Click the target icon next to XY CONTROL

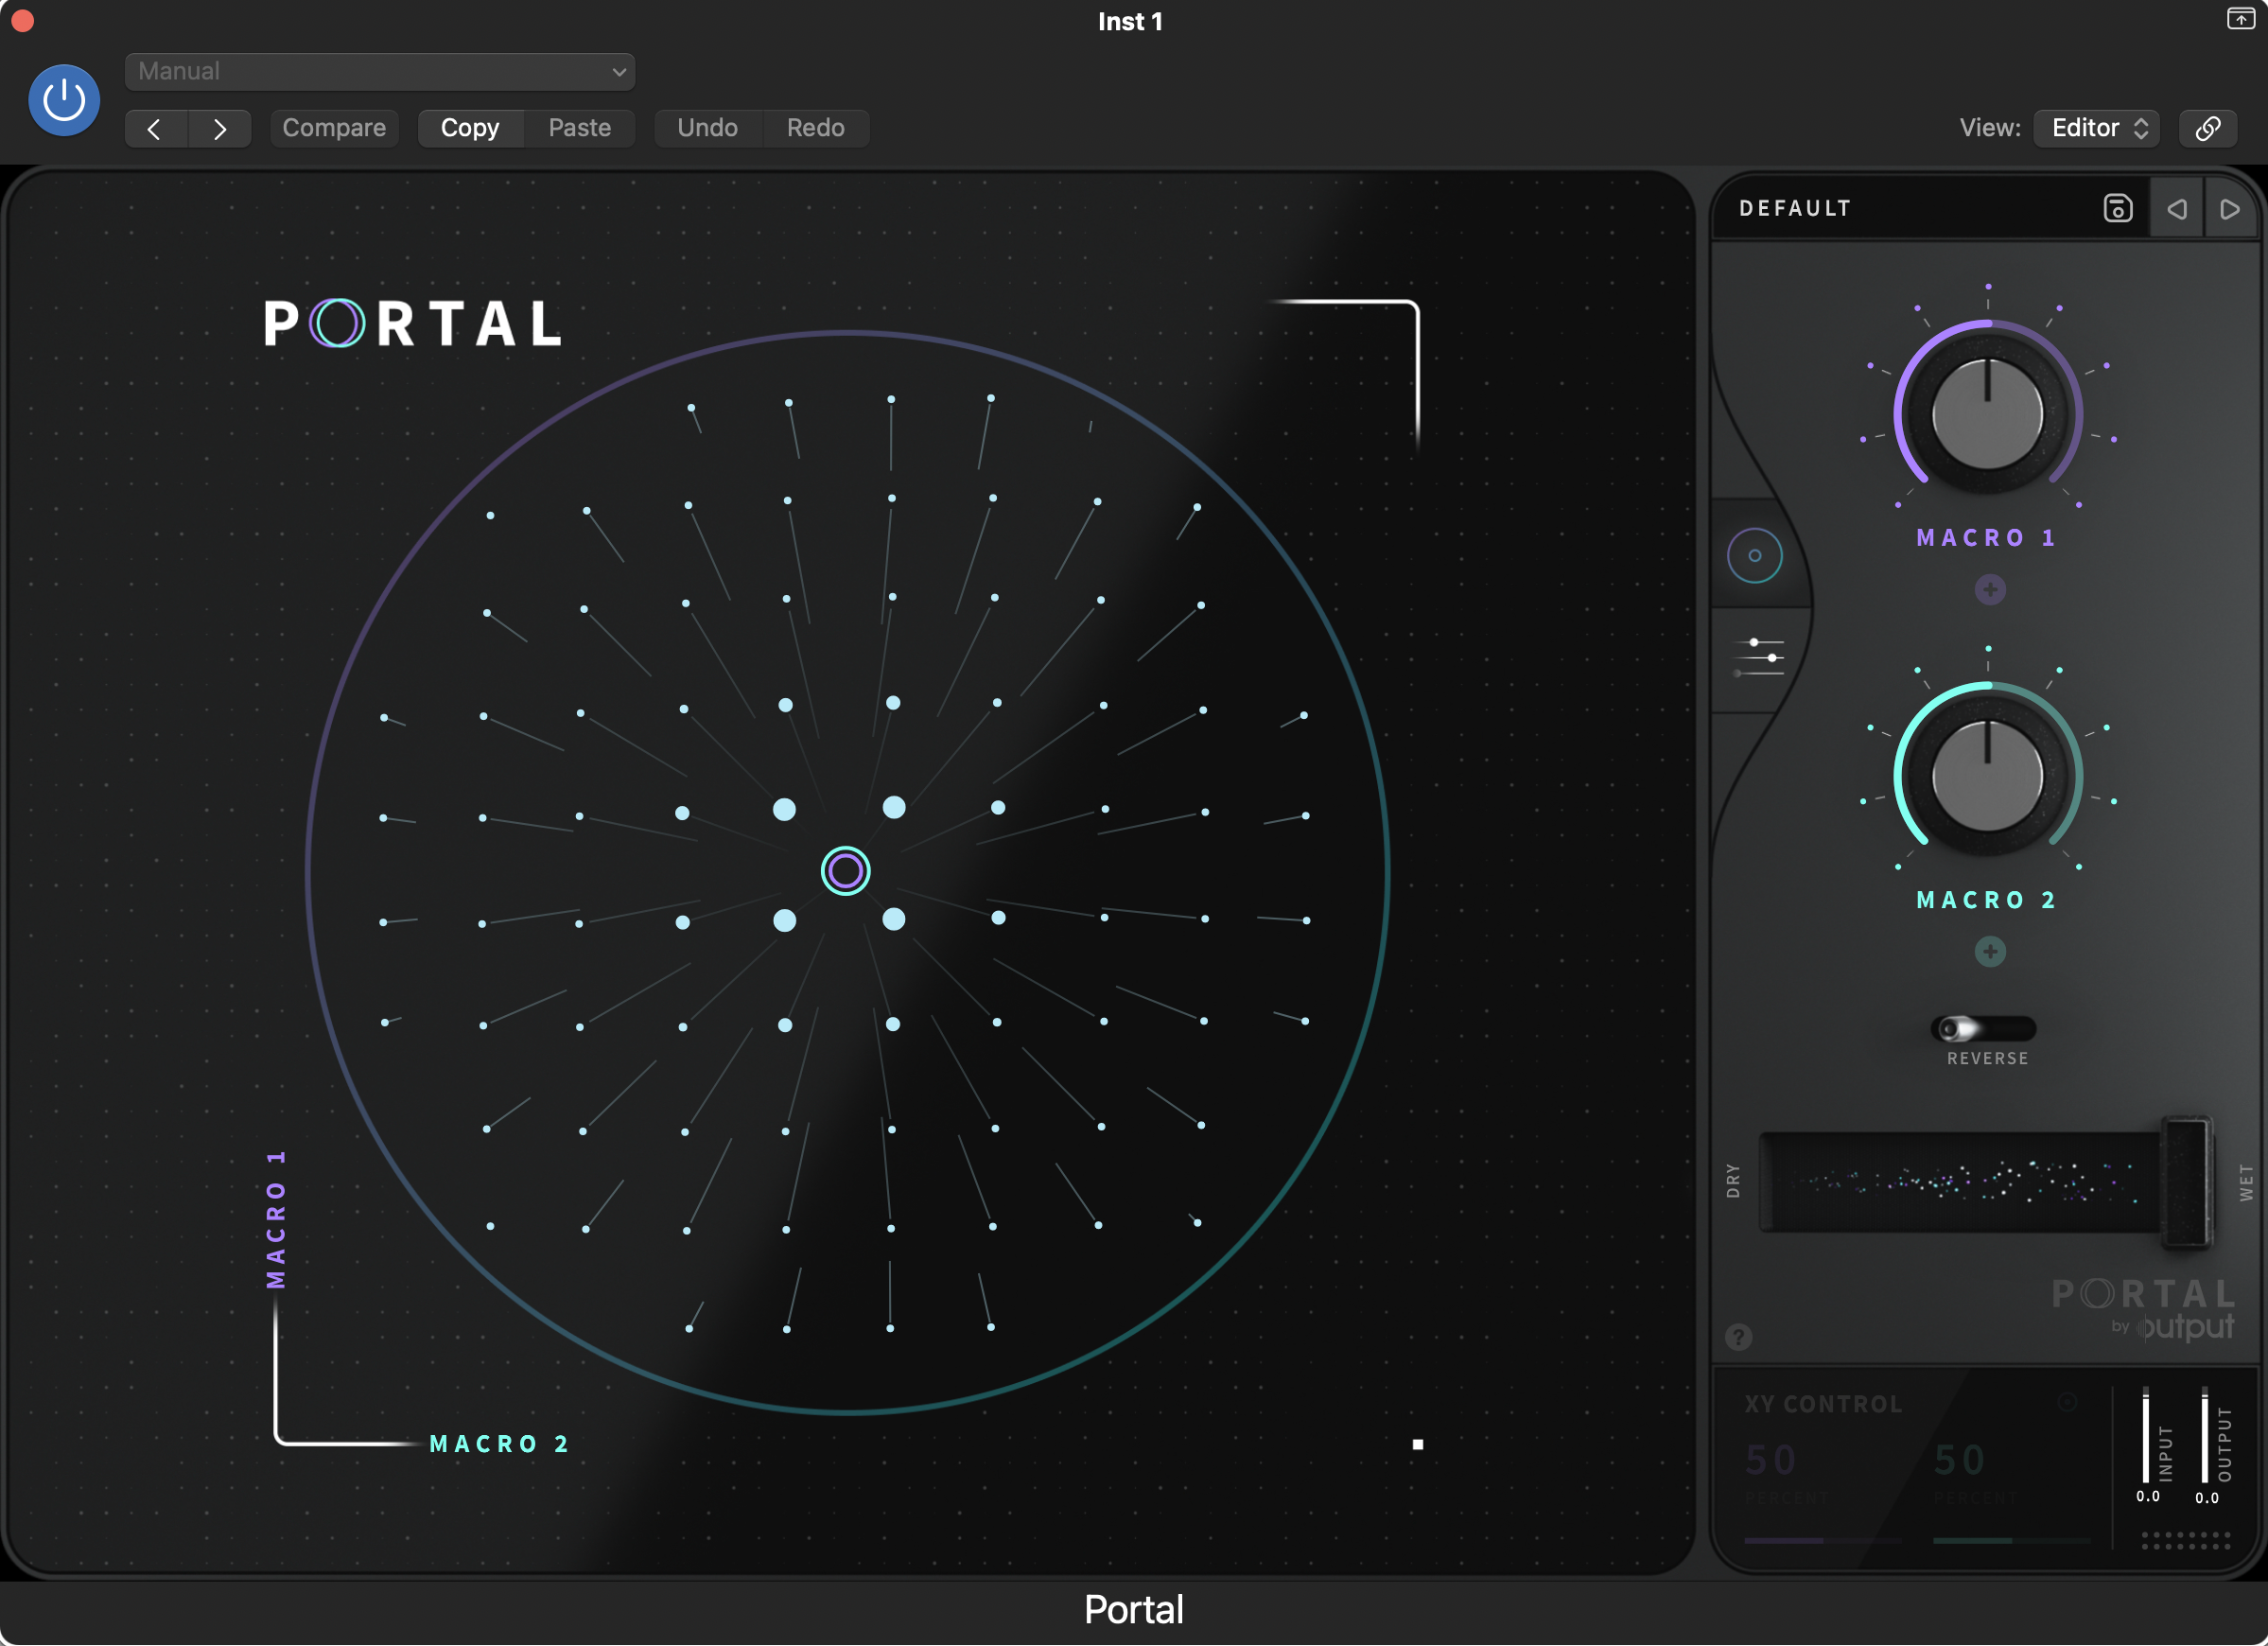tap(2067, 1403)
